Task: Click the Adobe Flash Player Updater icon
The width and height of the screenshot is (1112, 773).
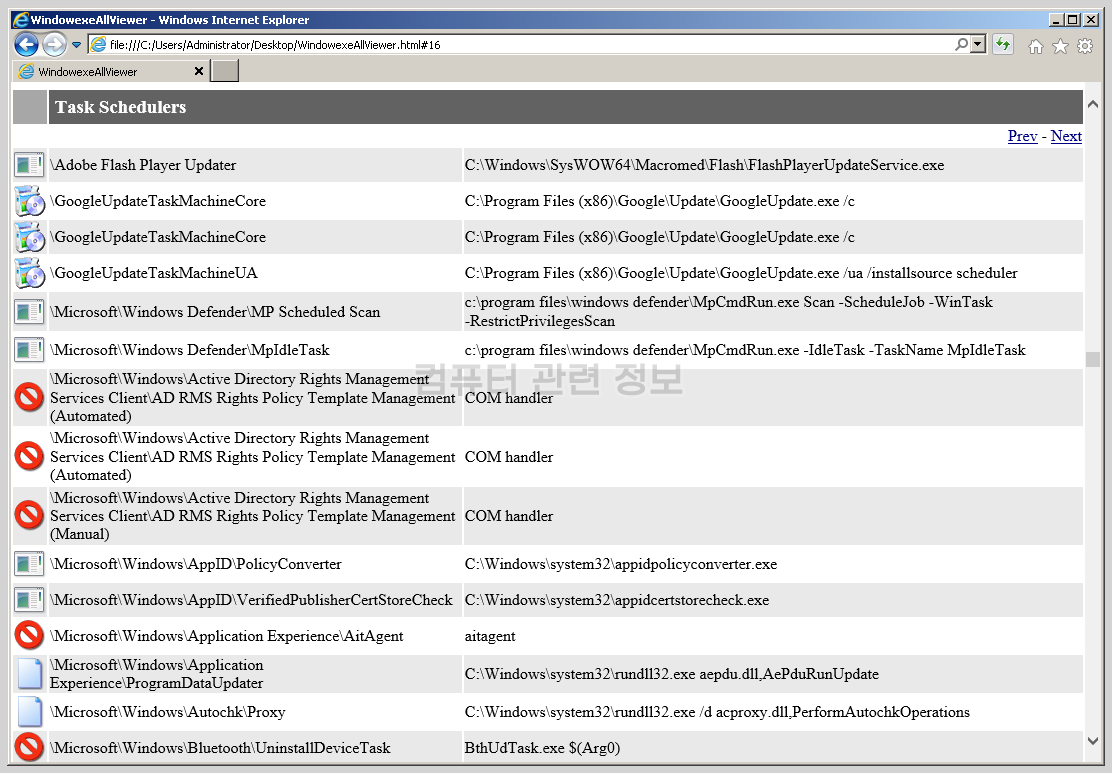Action: pyautogui.click(x=29, y=165)
